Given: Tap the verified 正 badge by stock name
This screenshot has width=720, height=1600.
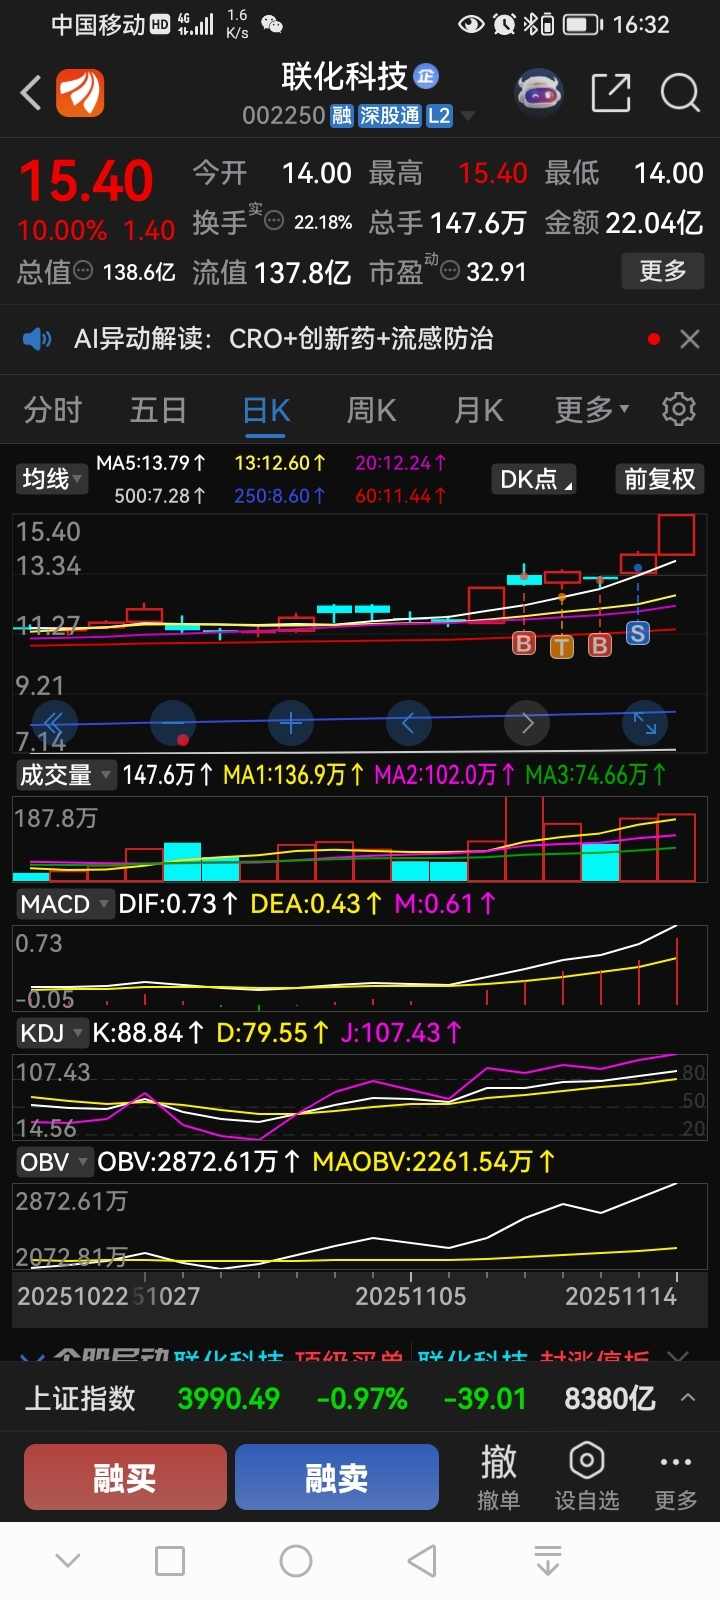Looking at the screenshot, I should point(426,76).
